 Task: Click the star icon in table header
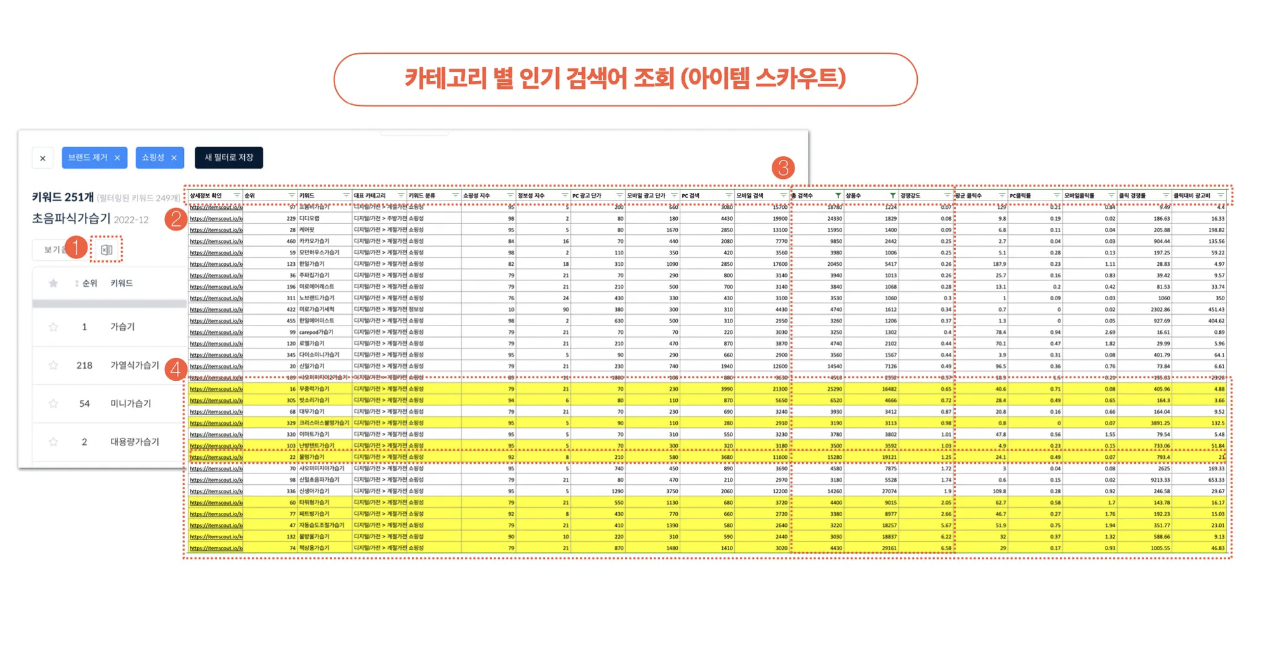[53, 283]
